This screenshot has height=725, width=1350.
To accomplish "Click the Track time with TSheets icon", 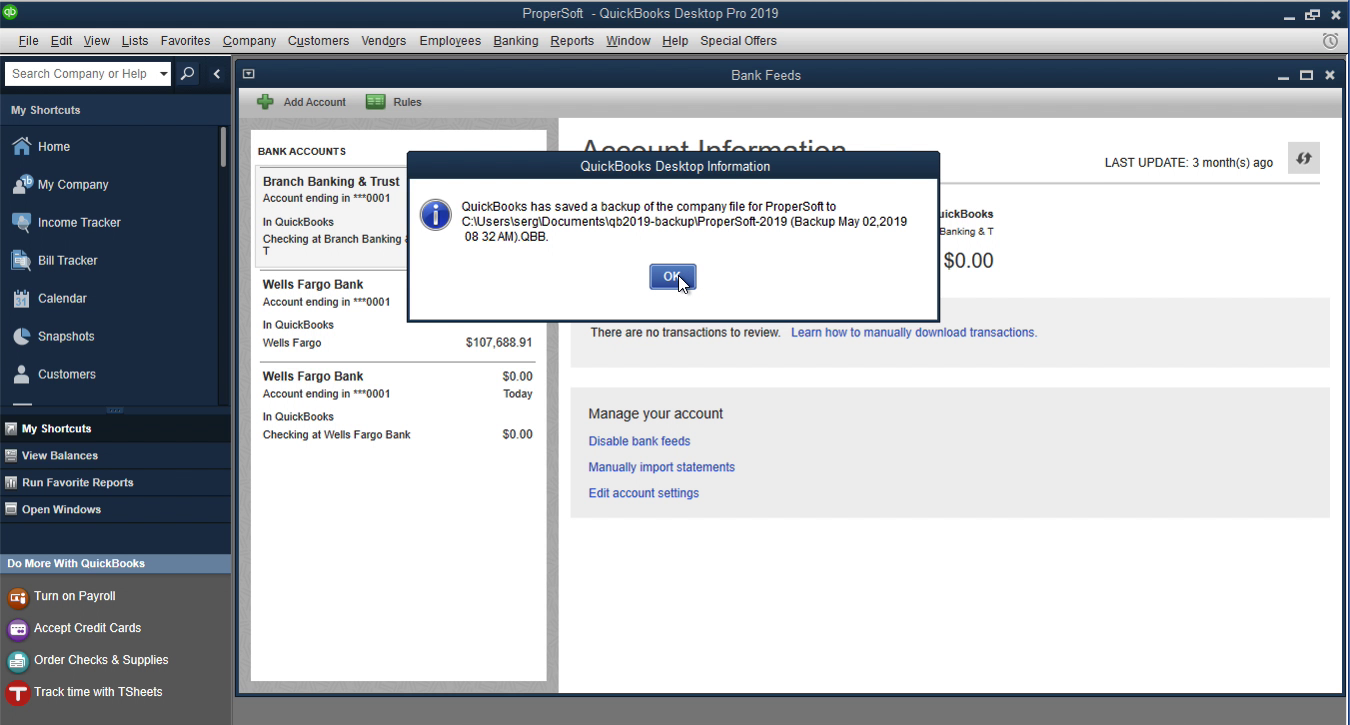I will tap(18, 693).
